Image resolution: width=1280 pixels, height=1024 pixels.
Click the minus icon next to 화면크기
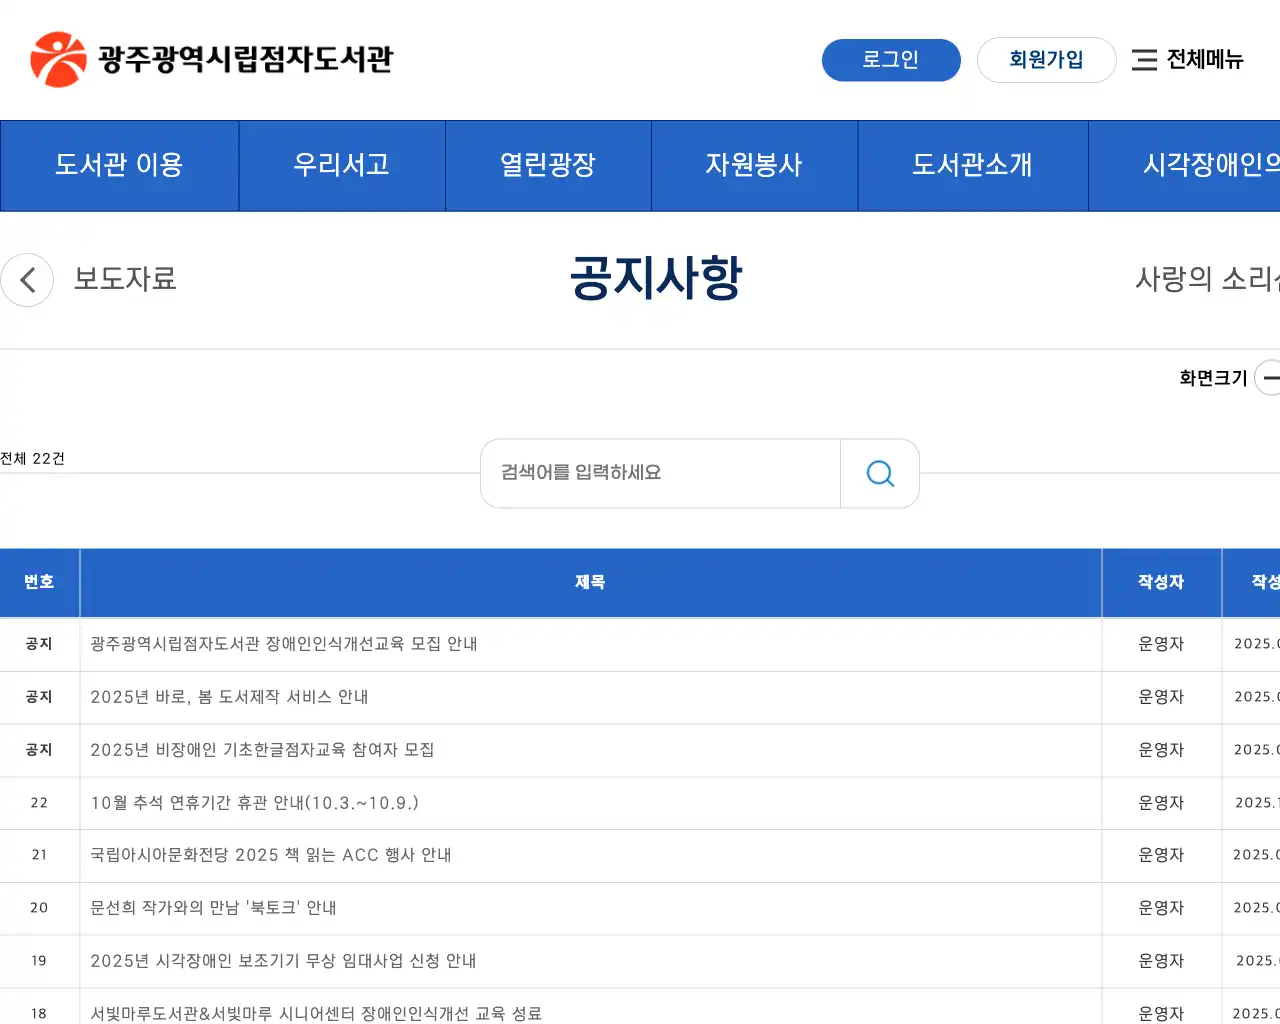click(1271, 378)
